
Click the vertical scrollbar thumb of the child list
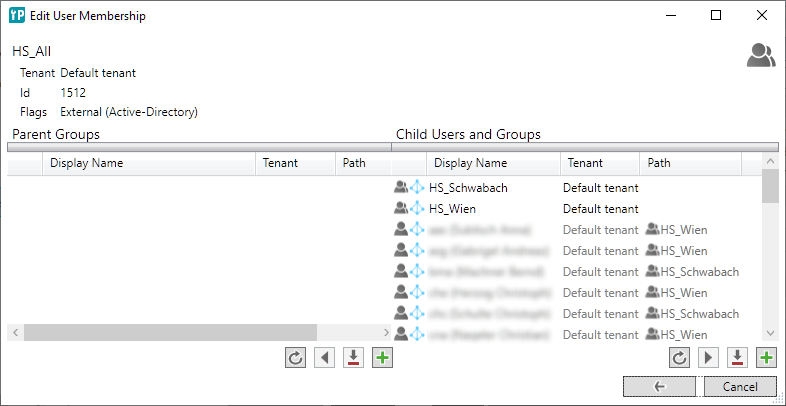[770, 186]
